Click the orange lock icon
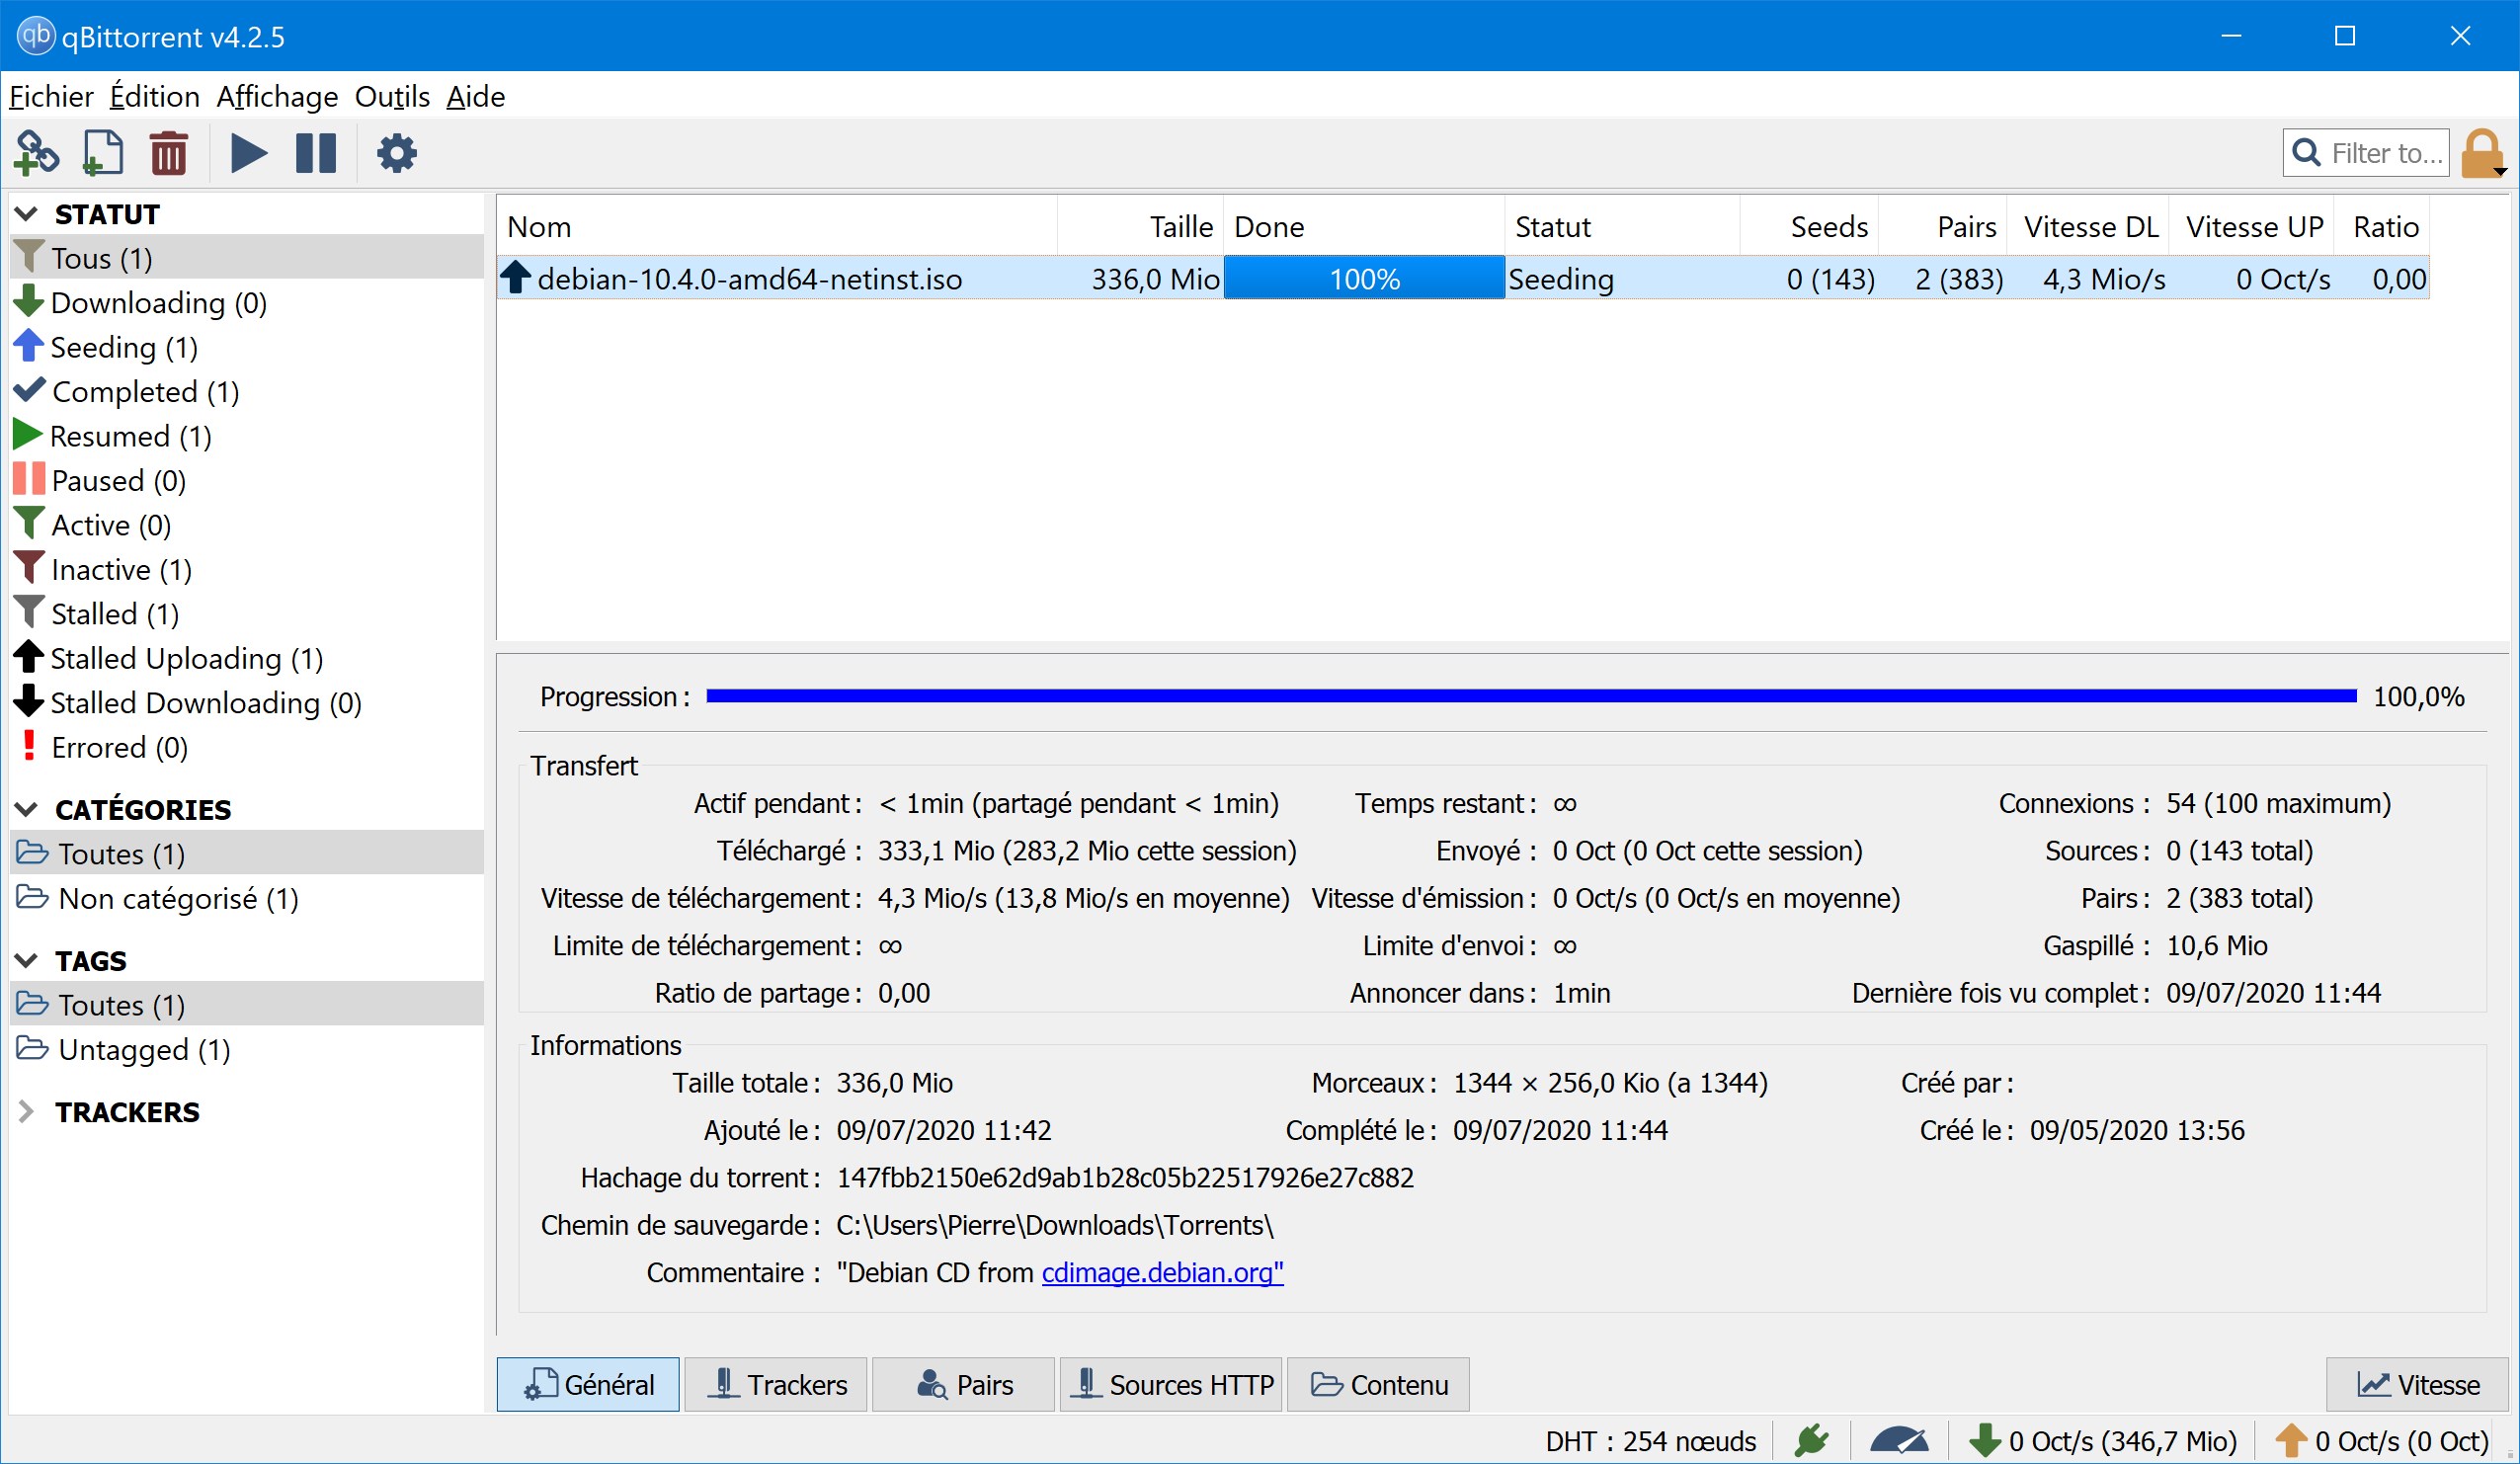 (2481, 153)
